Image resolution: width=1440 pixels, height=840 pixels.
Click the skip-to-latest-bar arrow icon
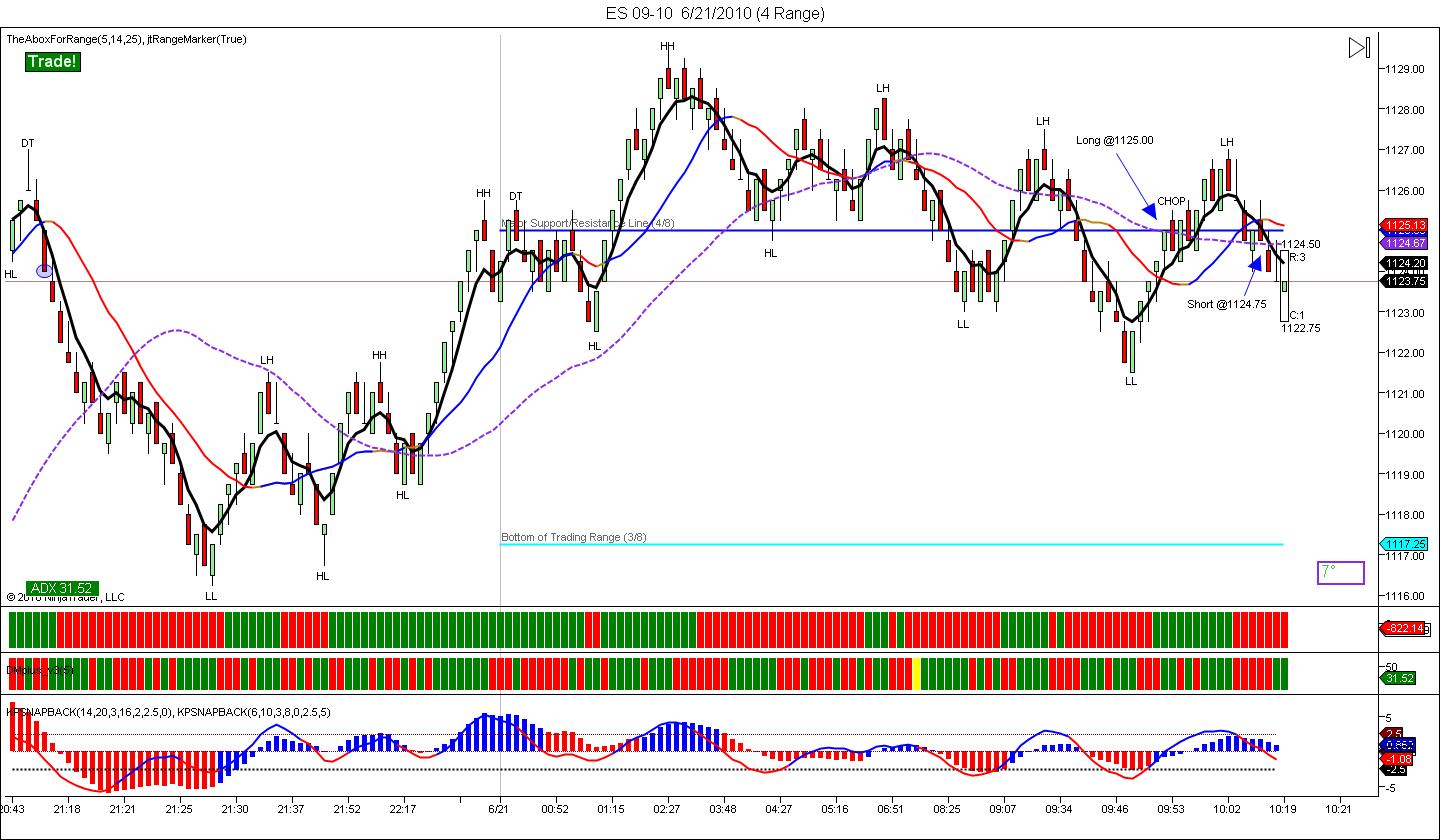1358,47
